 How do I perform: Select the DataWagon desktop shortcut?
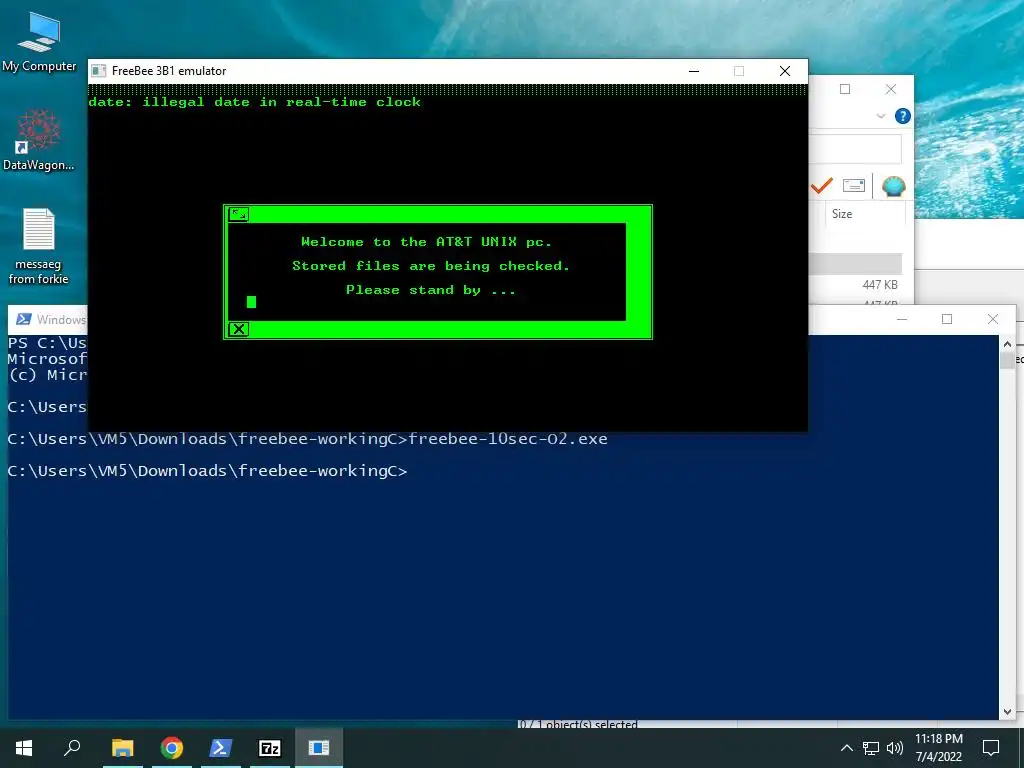click(39, 140)
